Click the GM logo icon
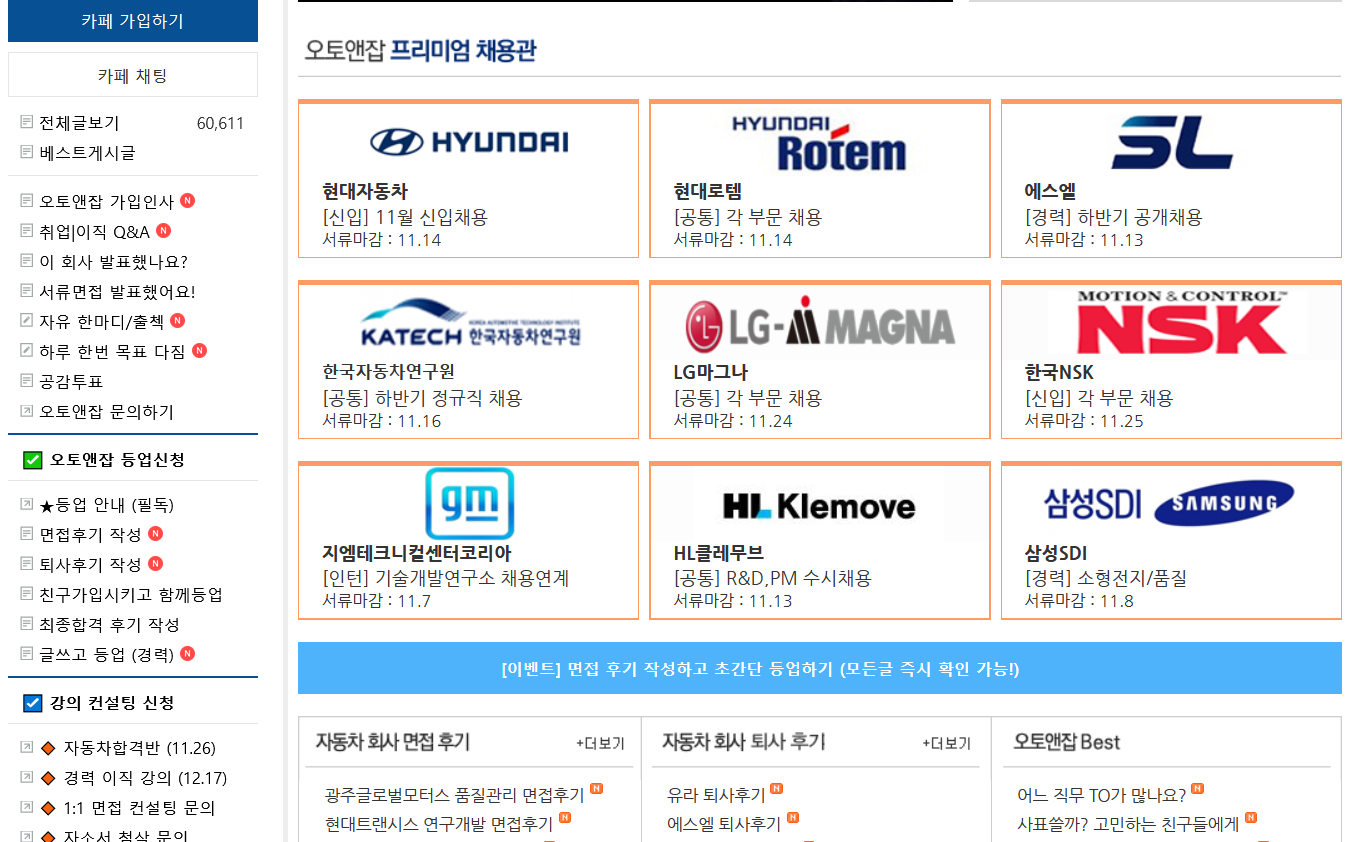Viewport: 1351px width, 842px height. (x=469, y=503)
